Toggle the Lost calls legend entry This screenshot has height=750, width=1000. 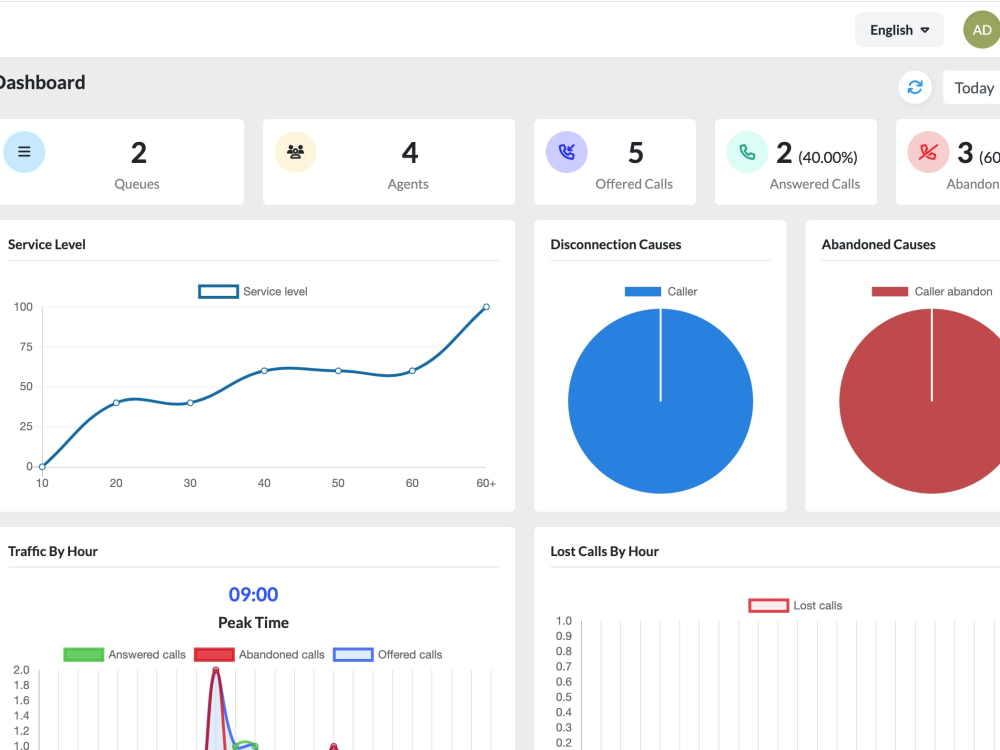(795, 605)
